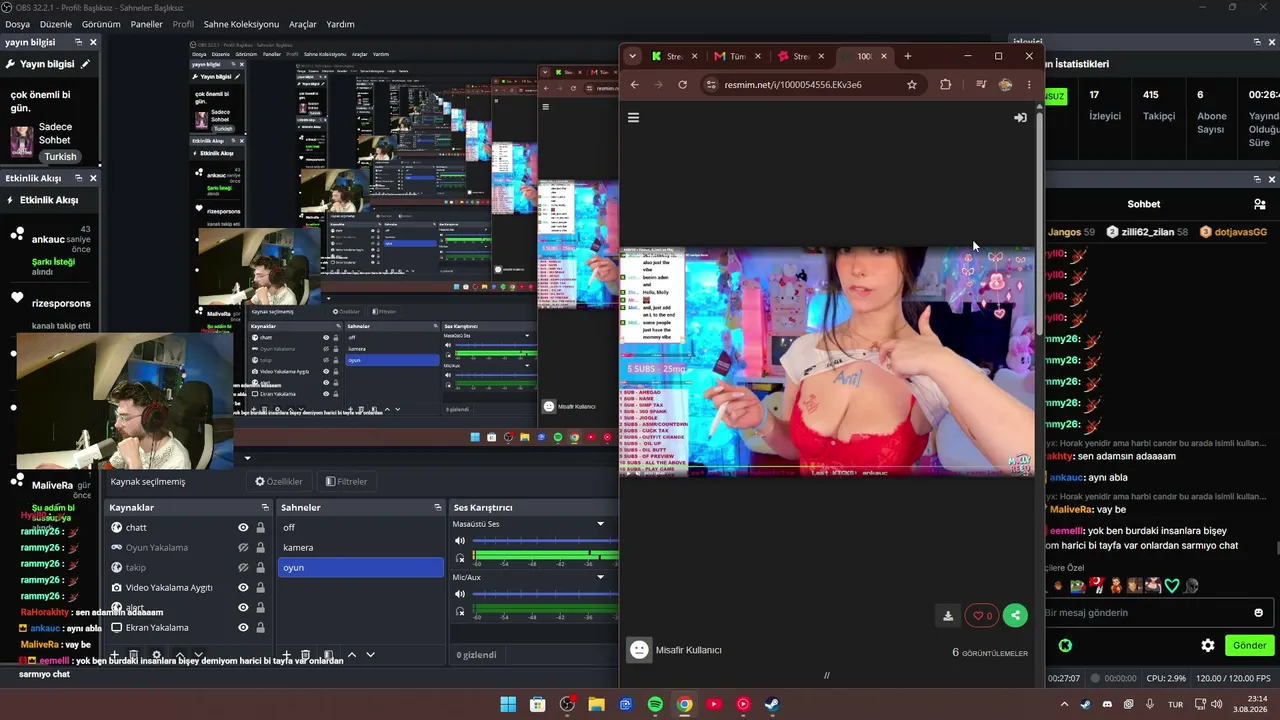The height and width of the screenshot is (720, 1280).
Task: Open the Chrome three-dot menu
Action: click(x=1029, y=85)
